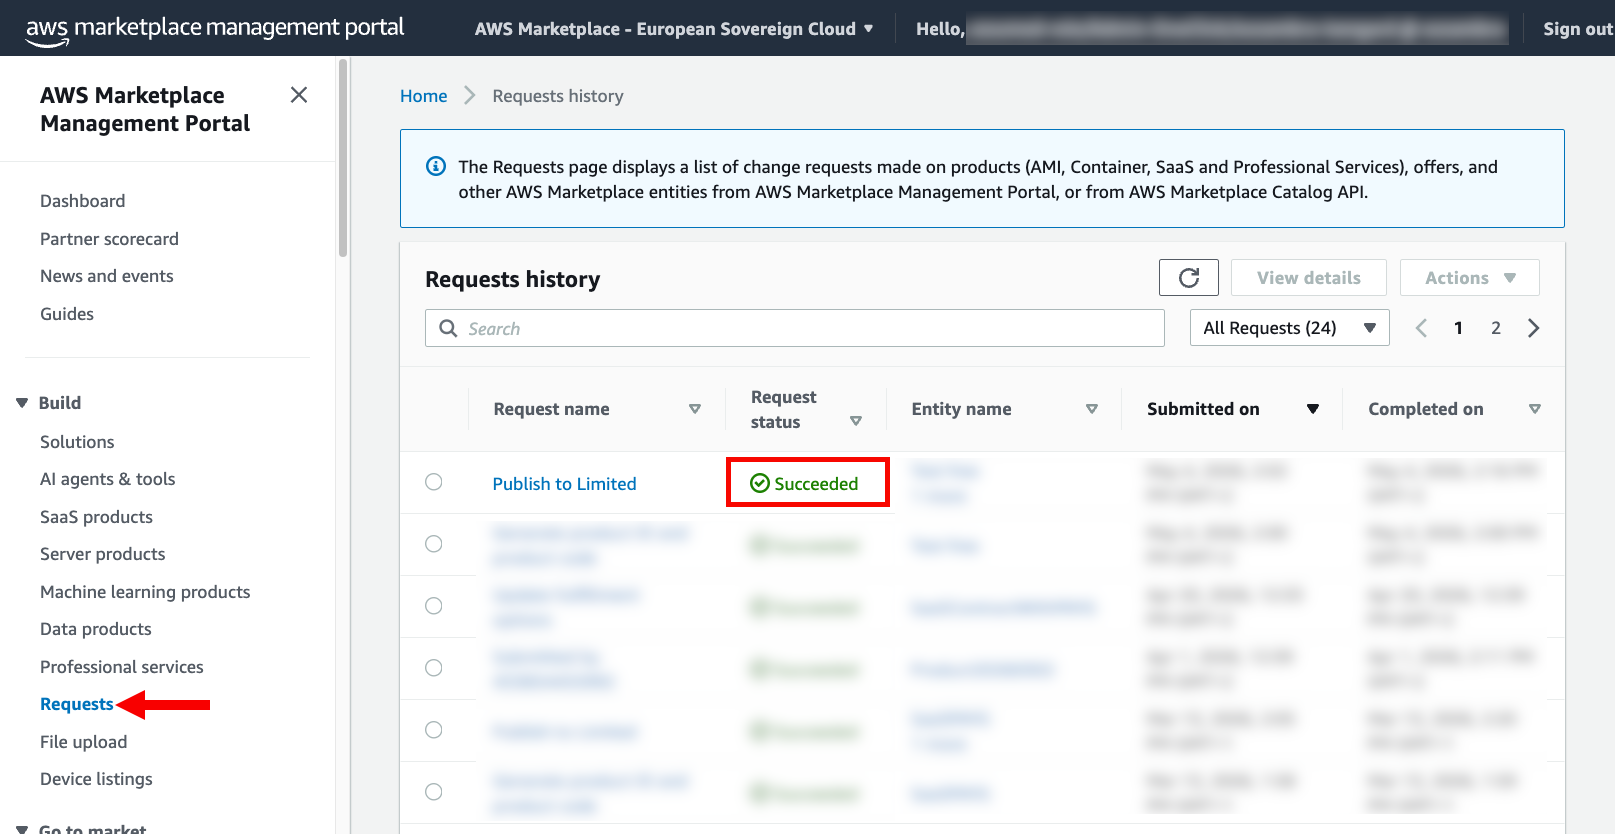The height and width of the screenshot is (834, 1615).
Task: Collapse the Build section in the sidebar
Action: click(x=22, y=403)
